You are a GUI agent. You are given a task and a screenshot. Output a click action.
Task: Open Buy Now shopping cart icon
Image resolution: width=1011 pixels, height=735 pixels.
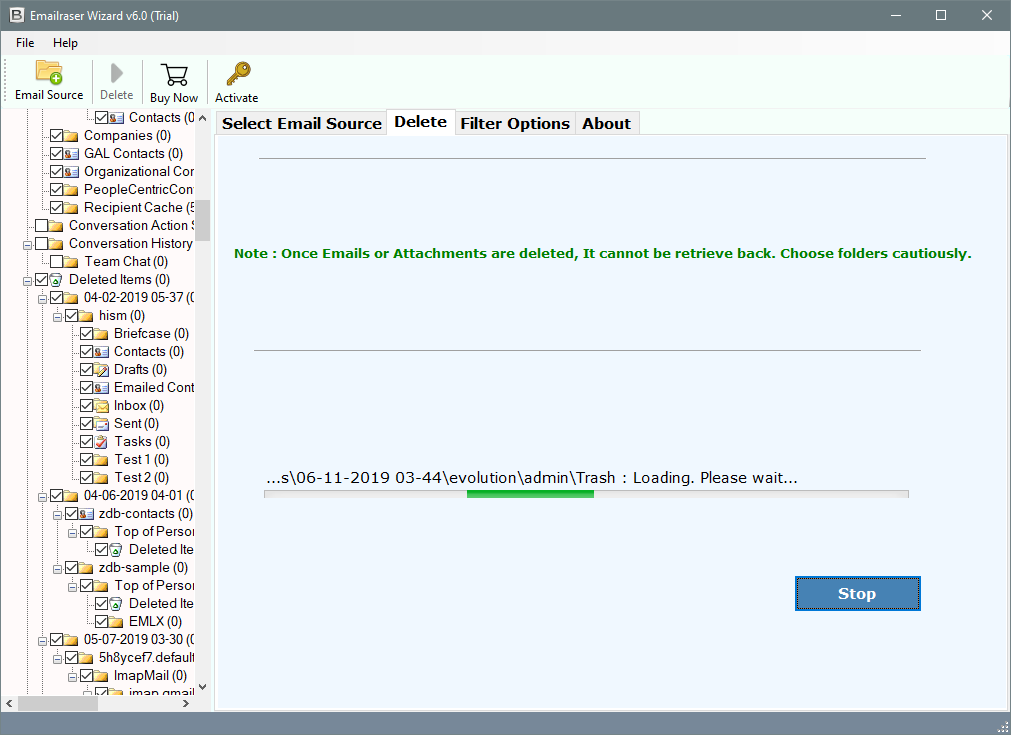click(x=174, y=75)
